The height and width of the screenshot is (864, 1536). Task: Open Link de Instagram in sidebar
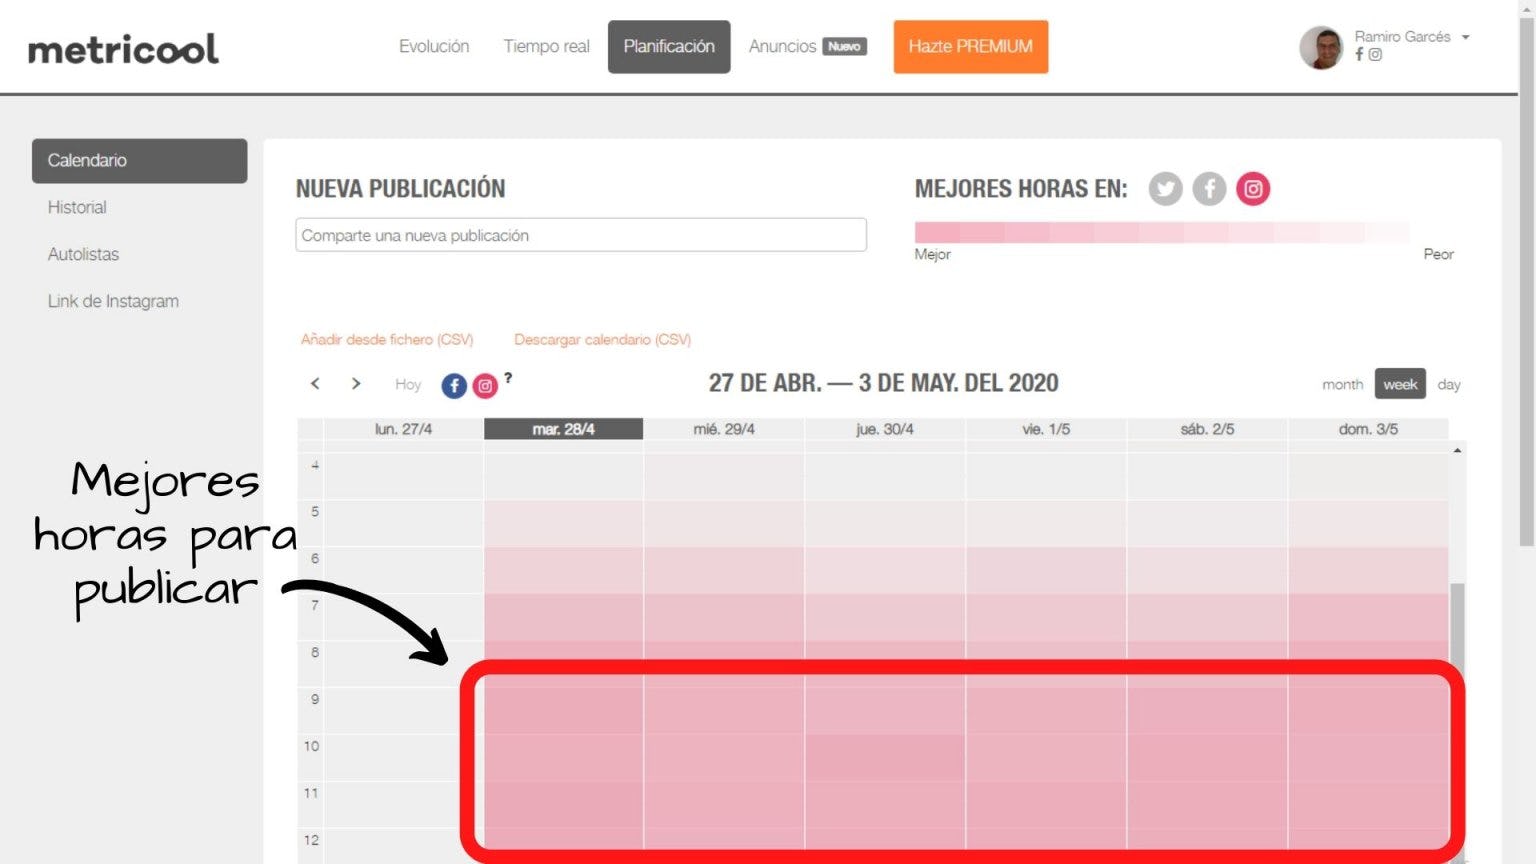pyautogui.click(x=113, y=302)
